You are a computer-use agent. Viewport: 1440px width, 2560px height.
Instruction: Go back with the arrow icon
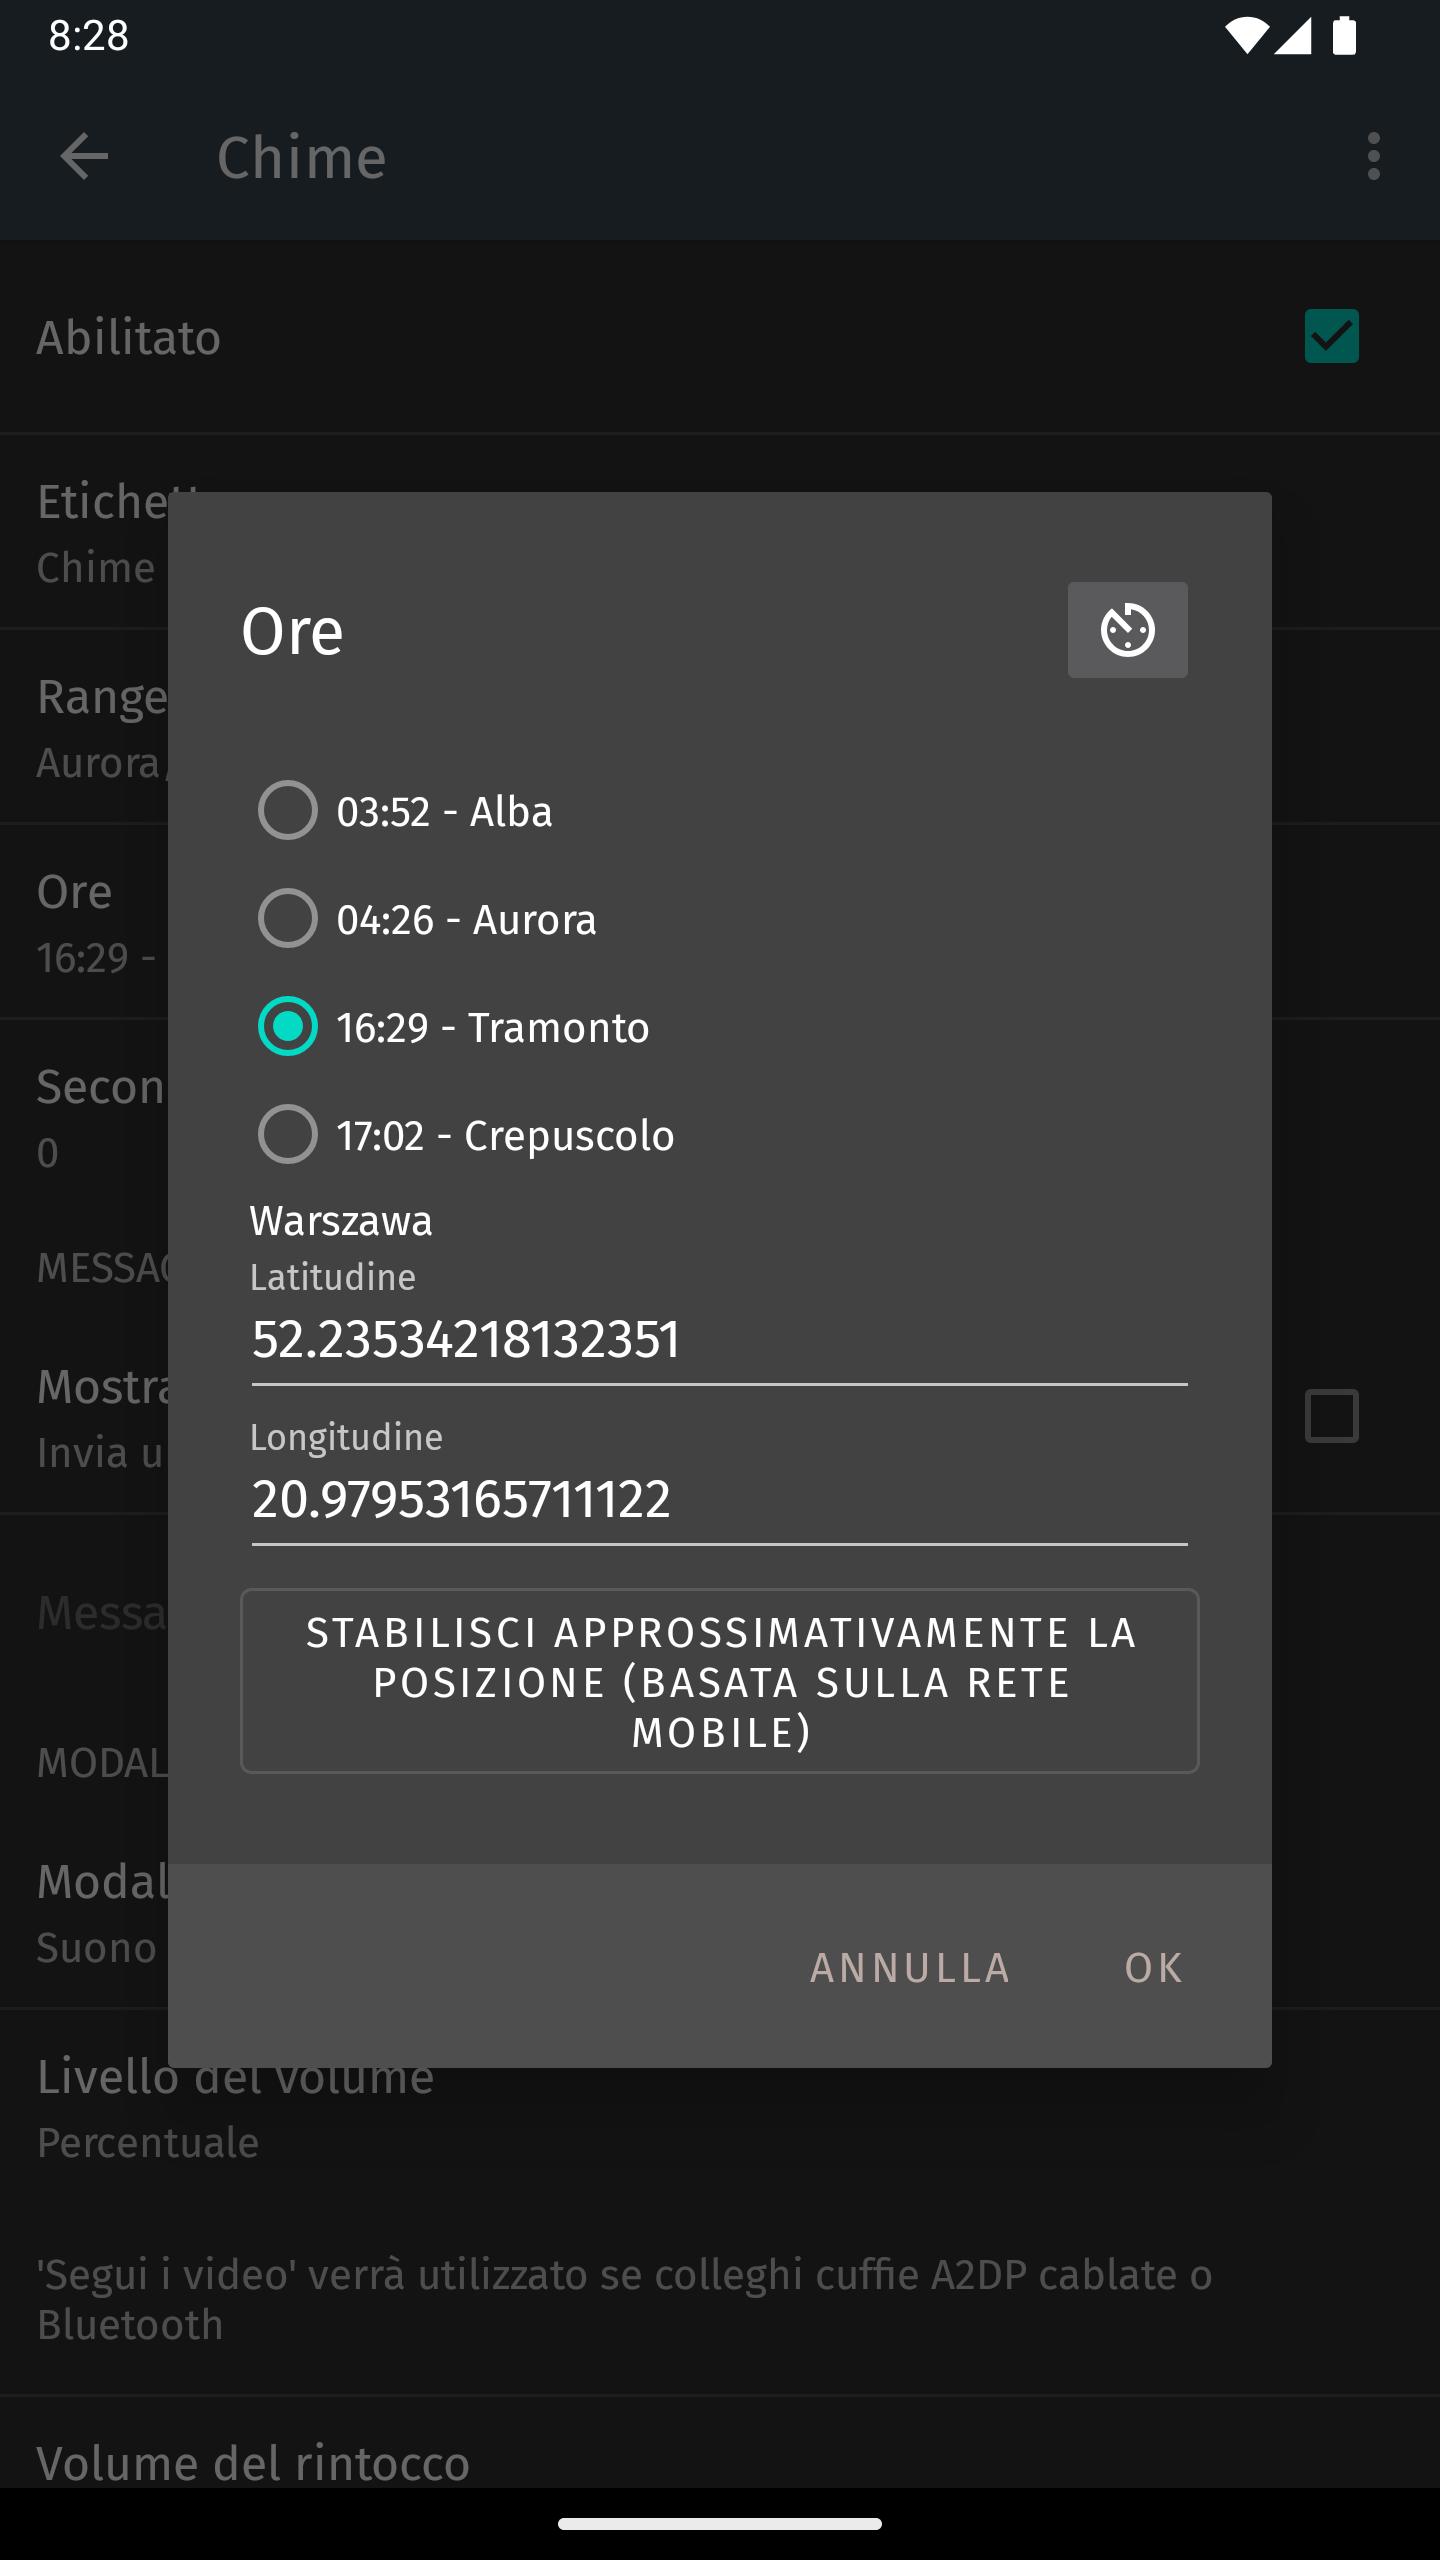84,157
